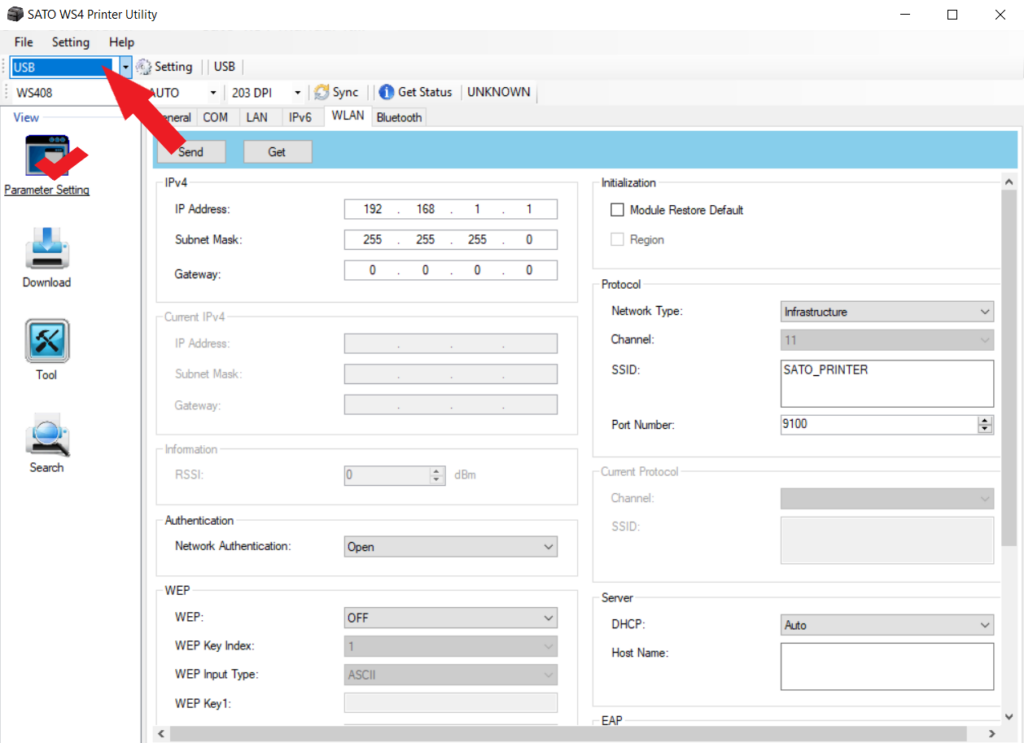1024x743 pixels.
Task: Click the vertical scrollbar down arrow
Action: pyautogui.click(x=1009, y=717)
